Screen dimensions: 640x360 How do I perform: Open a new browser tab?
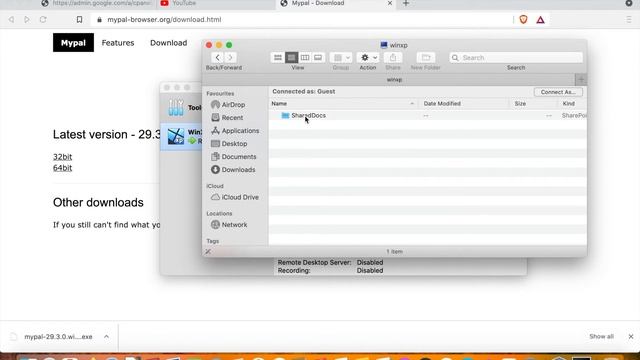[x=406, y=3]
